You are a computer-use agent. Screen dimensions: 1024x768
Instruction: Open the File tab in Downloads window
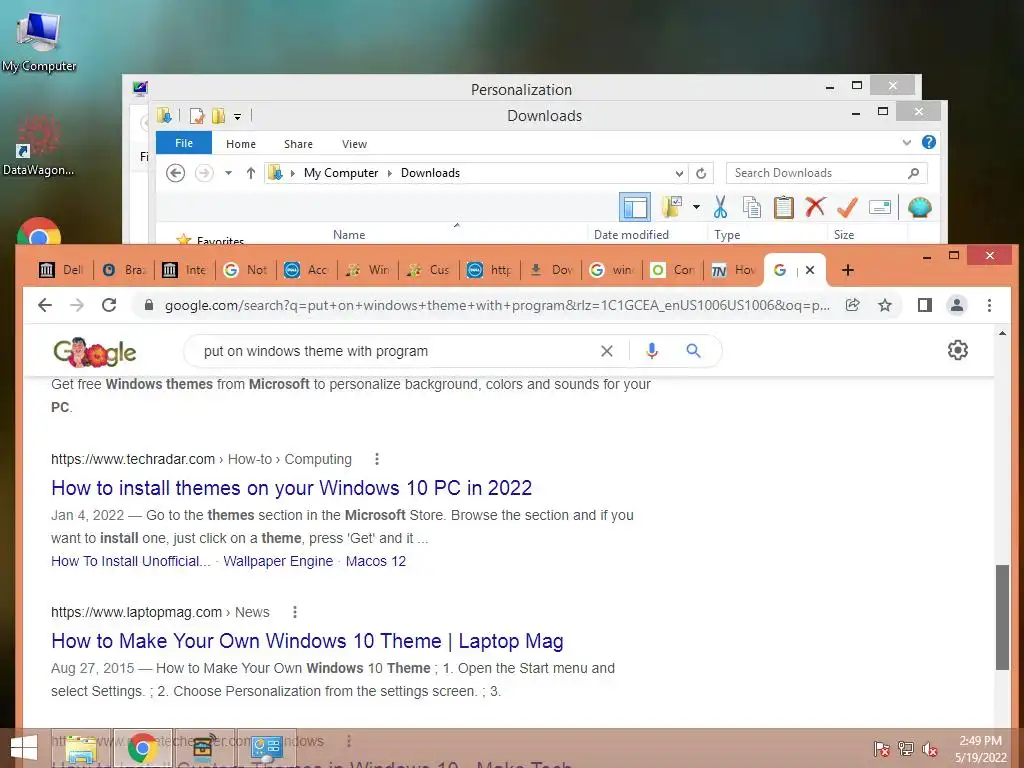coord(184,143)
